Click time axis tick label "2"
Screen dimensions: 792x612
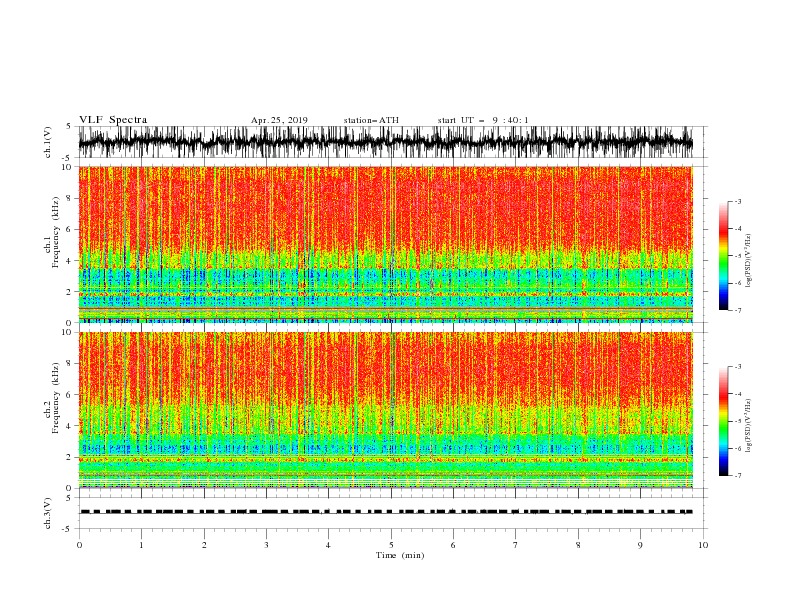pyautogui.click(x=204, y=545)
